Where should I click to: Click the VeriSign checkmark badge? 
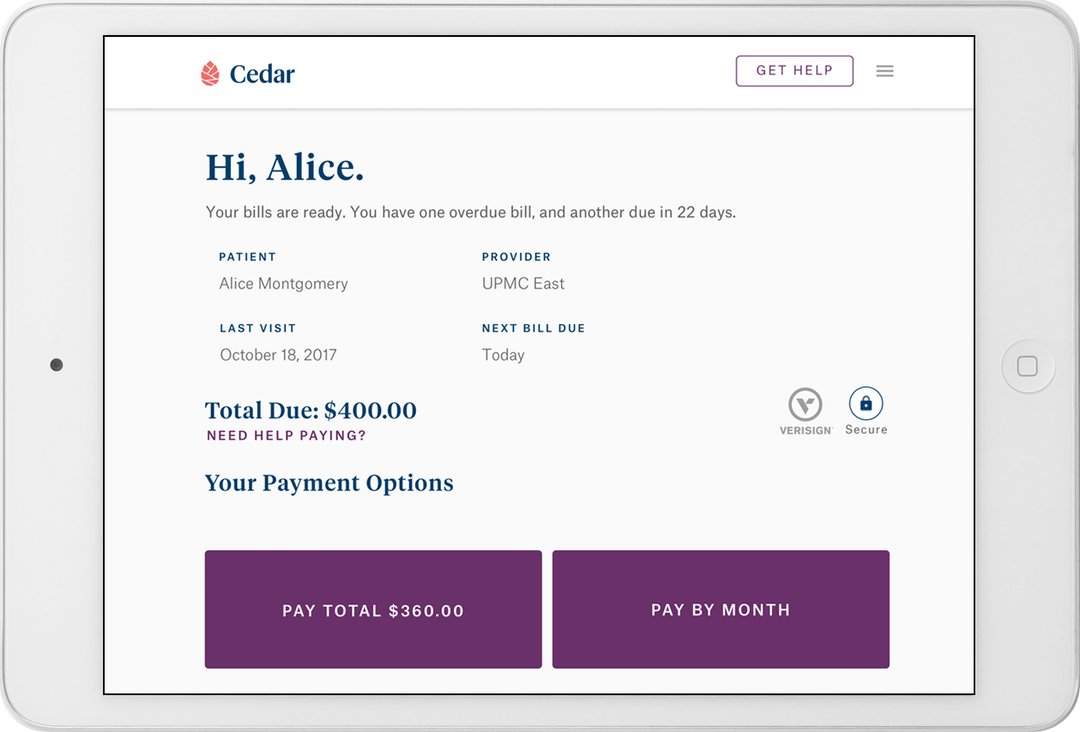(805, 405)
